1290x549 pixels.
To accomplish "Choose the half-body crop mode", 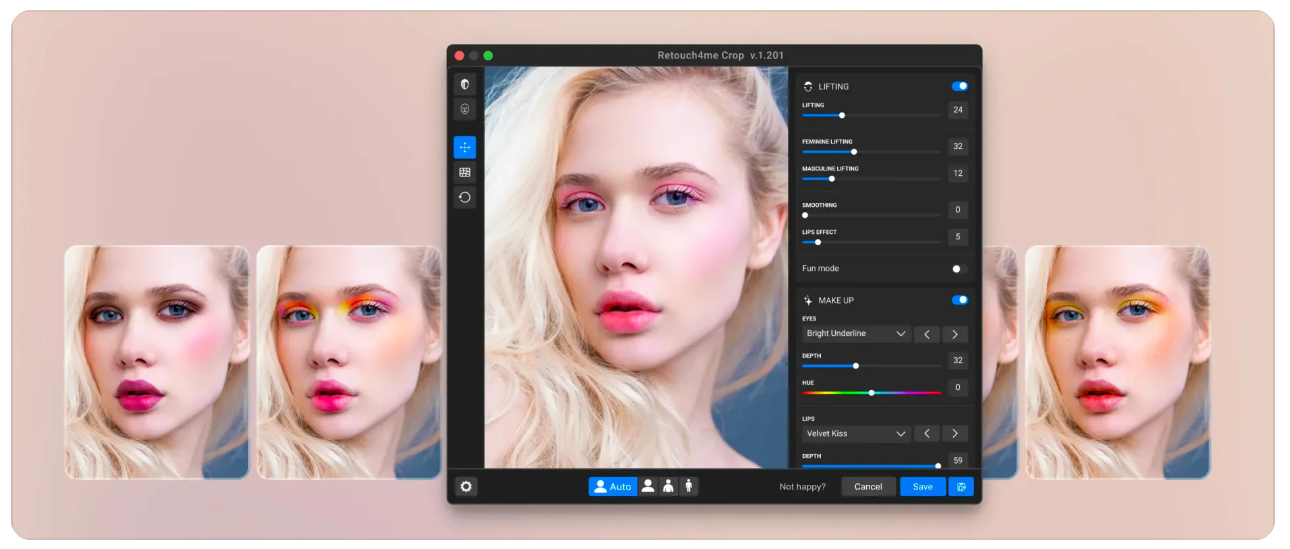I will [x=668, y=486].
